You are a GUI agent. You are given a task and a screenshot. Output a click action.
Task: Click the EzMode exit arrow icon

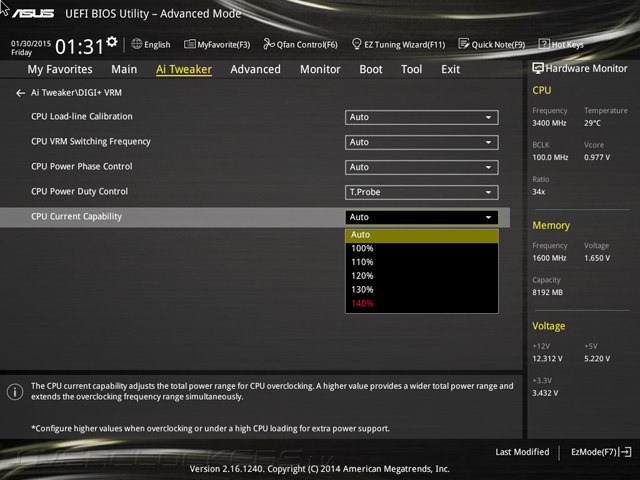(x=626, y=452)
